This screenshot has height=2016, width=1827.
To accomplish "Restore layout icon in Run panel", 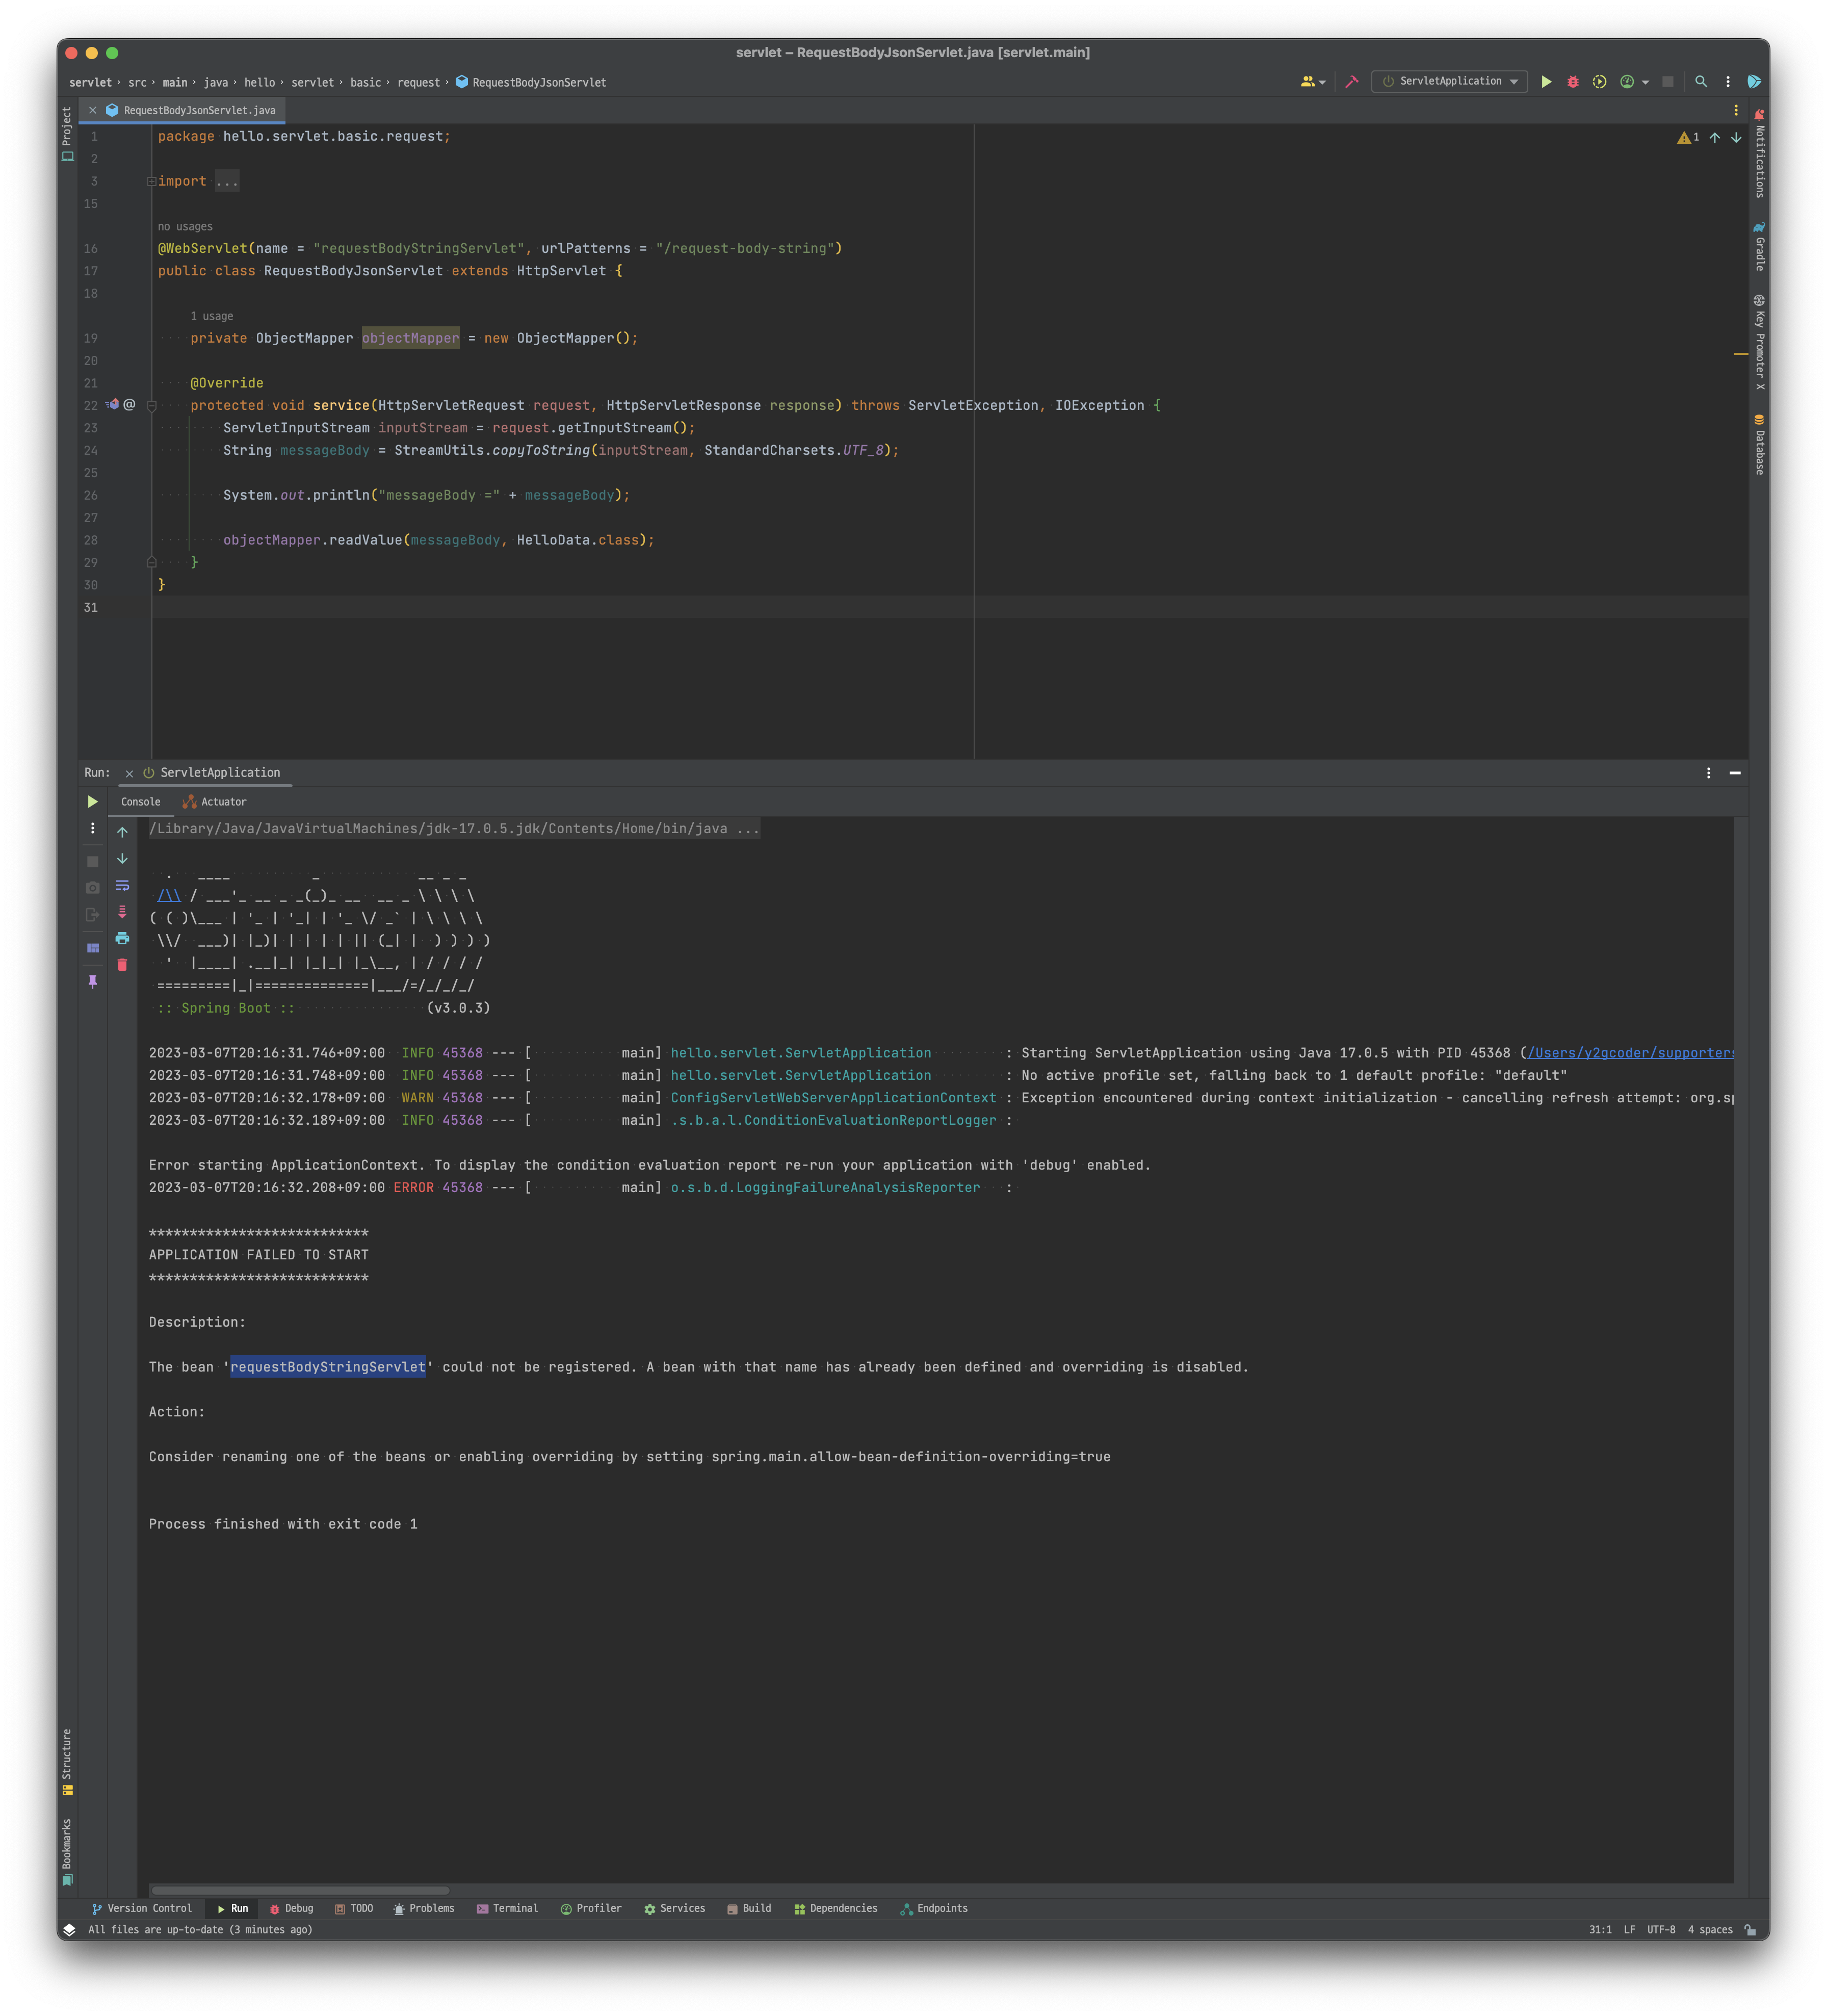I will point(93,948).
